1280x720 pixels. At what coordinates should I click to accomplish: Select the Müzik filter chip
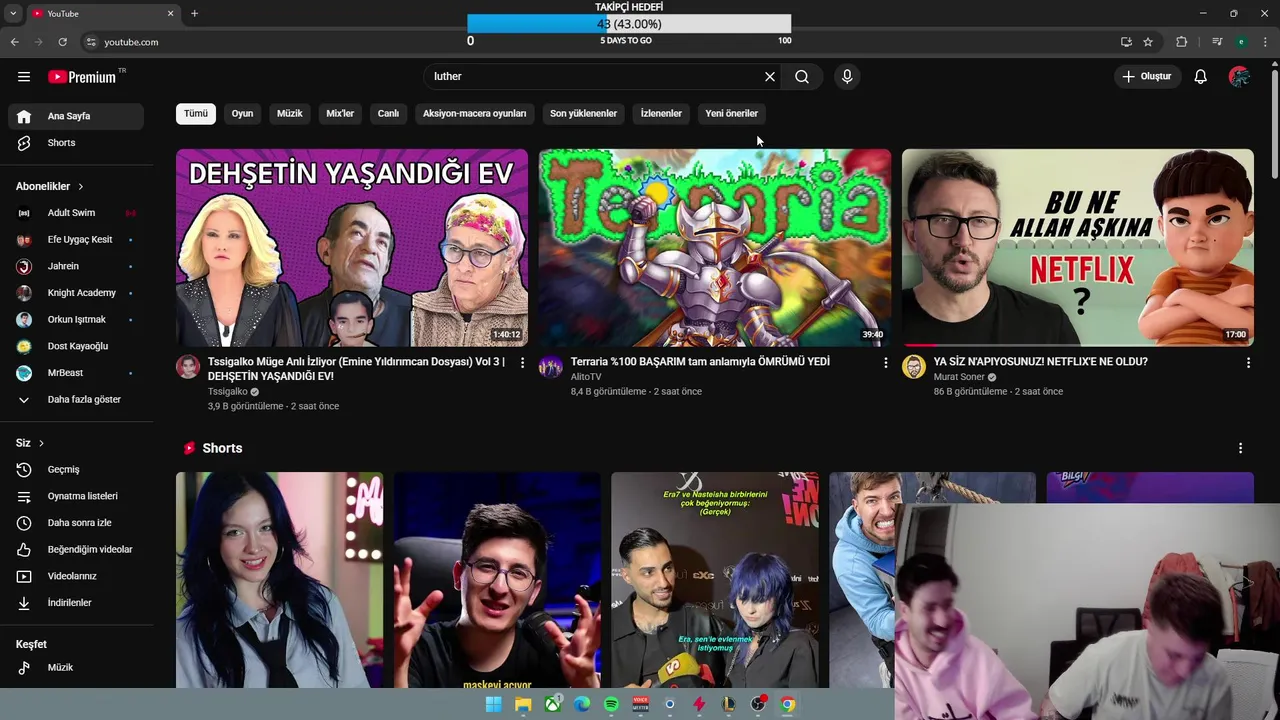click(290, 114)
